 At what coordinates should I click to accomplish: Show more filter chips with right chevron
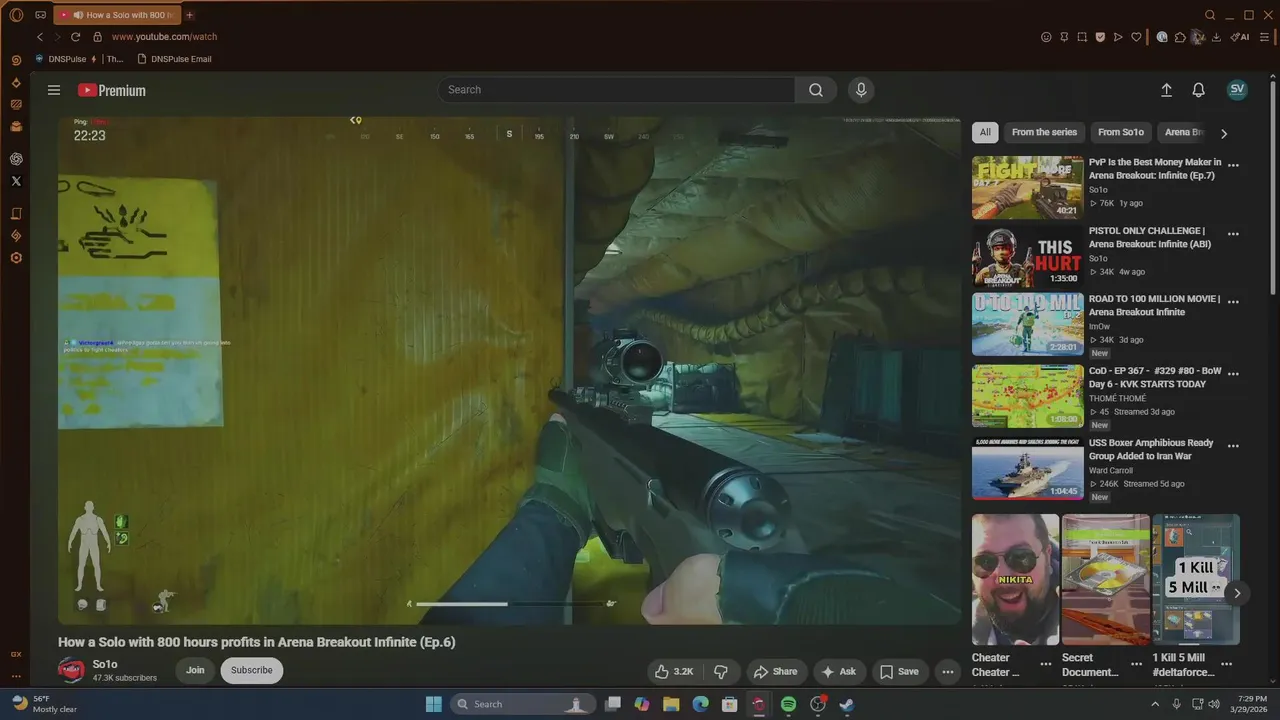[1224, 133]
